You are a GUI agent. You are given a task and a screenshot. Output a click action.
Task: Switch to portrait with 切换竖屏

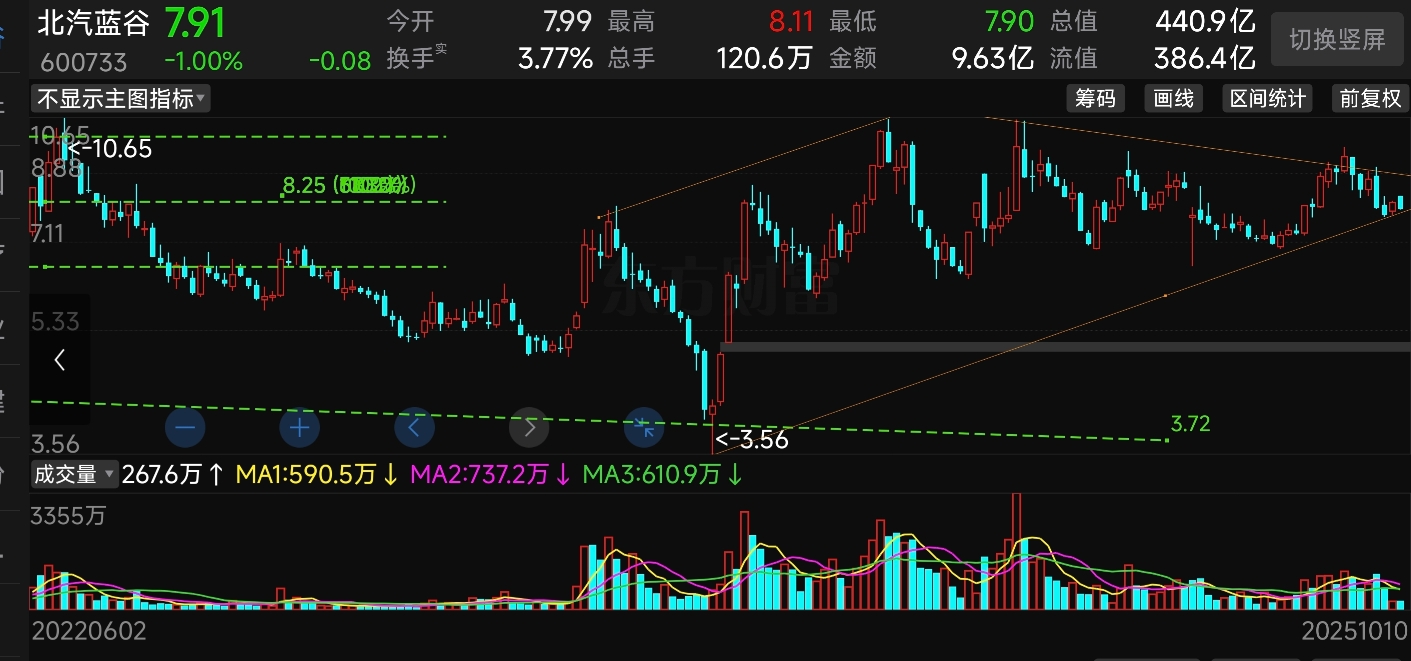point(1337,40)
